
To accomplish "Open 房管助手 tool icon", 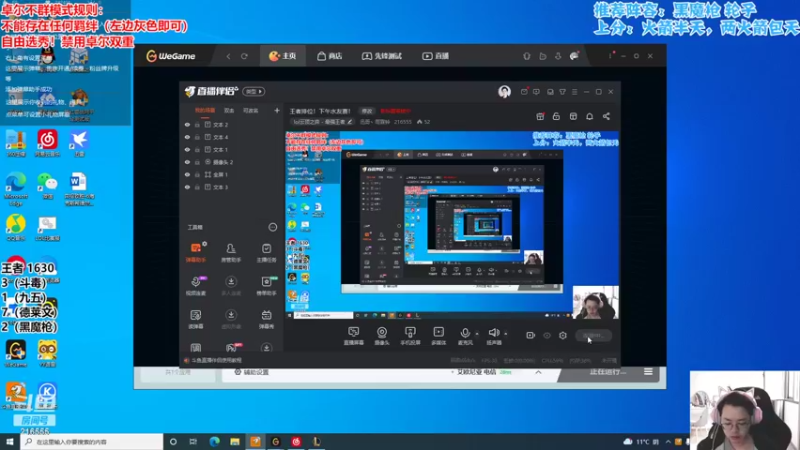I will point(231,252).
